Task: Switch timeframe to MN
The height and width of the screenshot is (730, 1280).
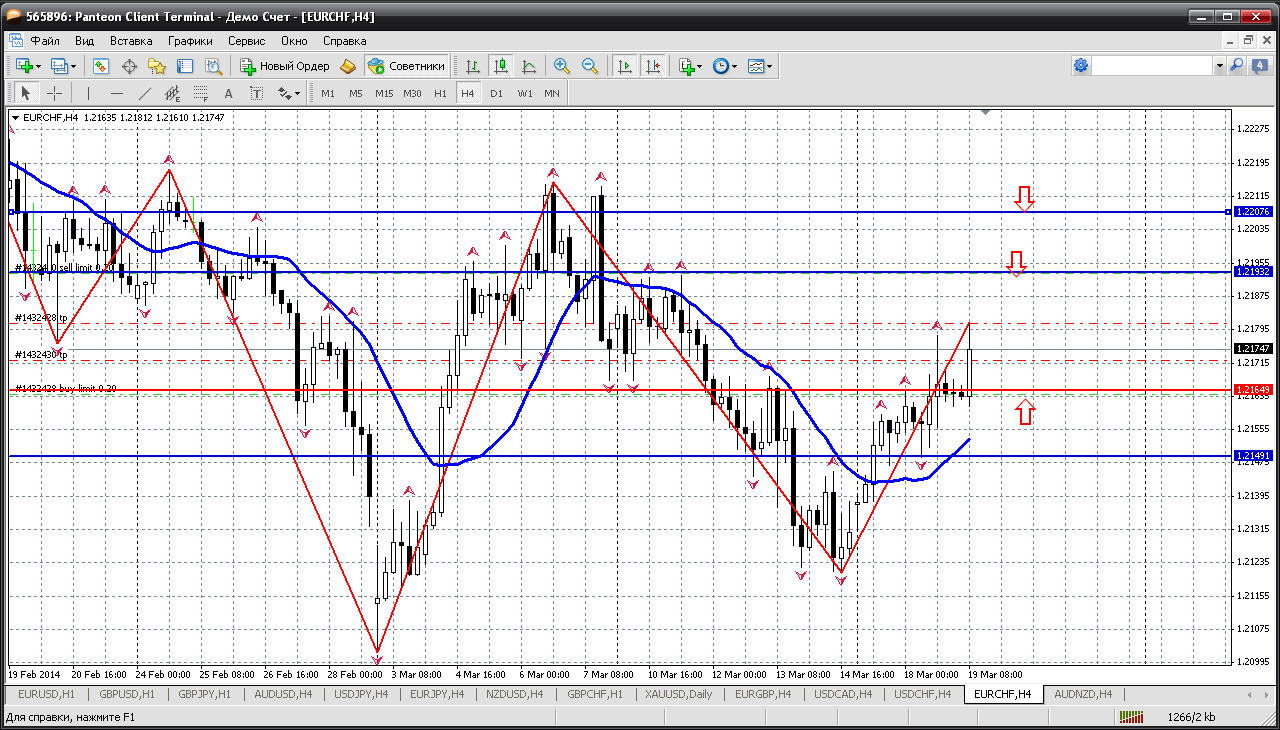Action: click(552, 93)
